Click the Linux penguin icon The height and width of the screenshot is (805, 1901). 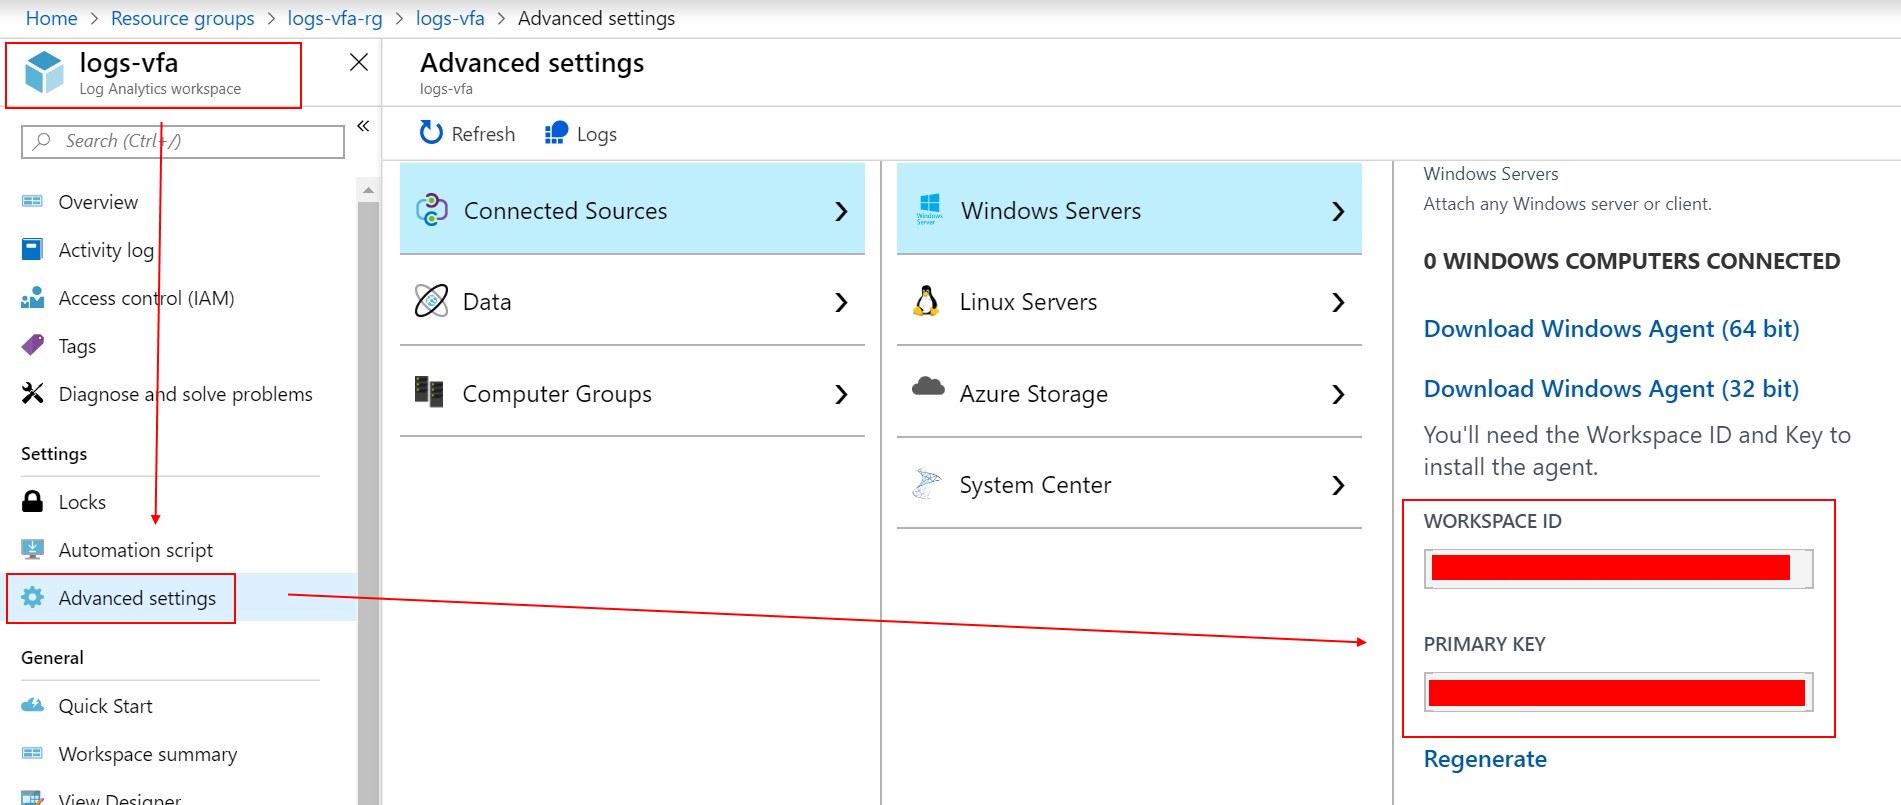(927, 300)
